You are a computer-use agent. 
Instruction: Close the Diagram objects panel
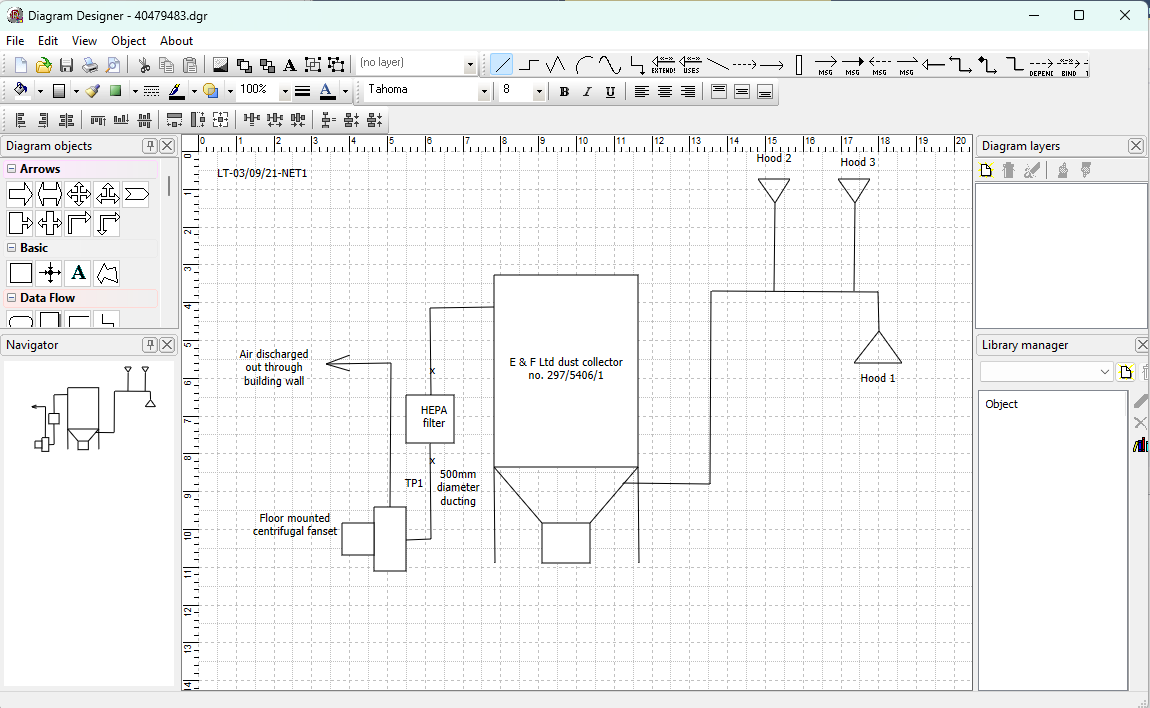[167, 146]
